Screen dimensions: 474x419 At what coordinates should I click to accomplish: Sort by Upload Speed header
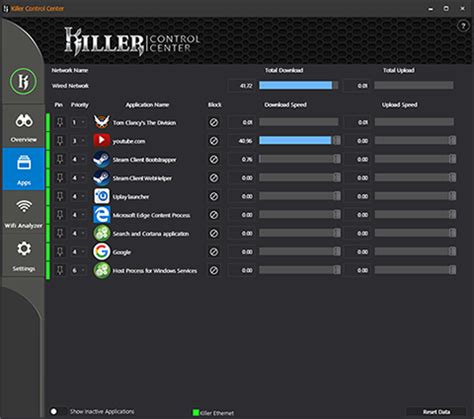point(399,105)
